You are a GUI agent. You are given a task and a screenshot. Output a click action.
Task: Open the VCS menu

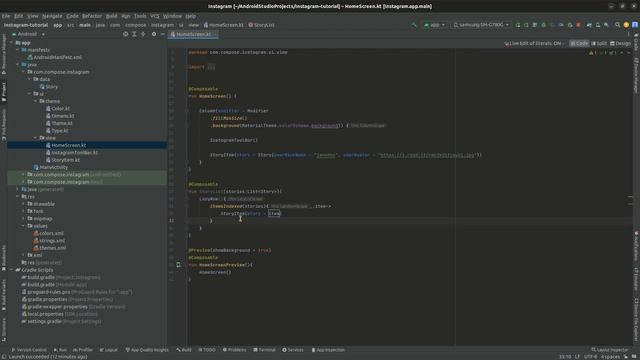pyautogui.click(x=155, y=16)
